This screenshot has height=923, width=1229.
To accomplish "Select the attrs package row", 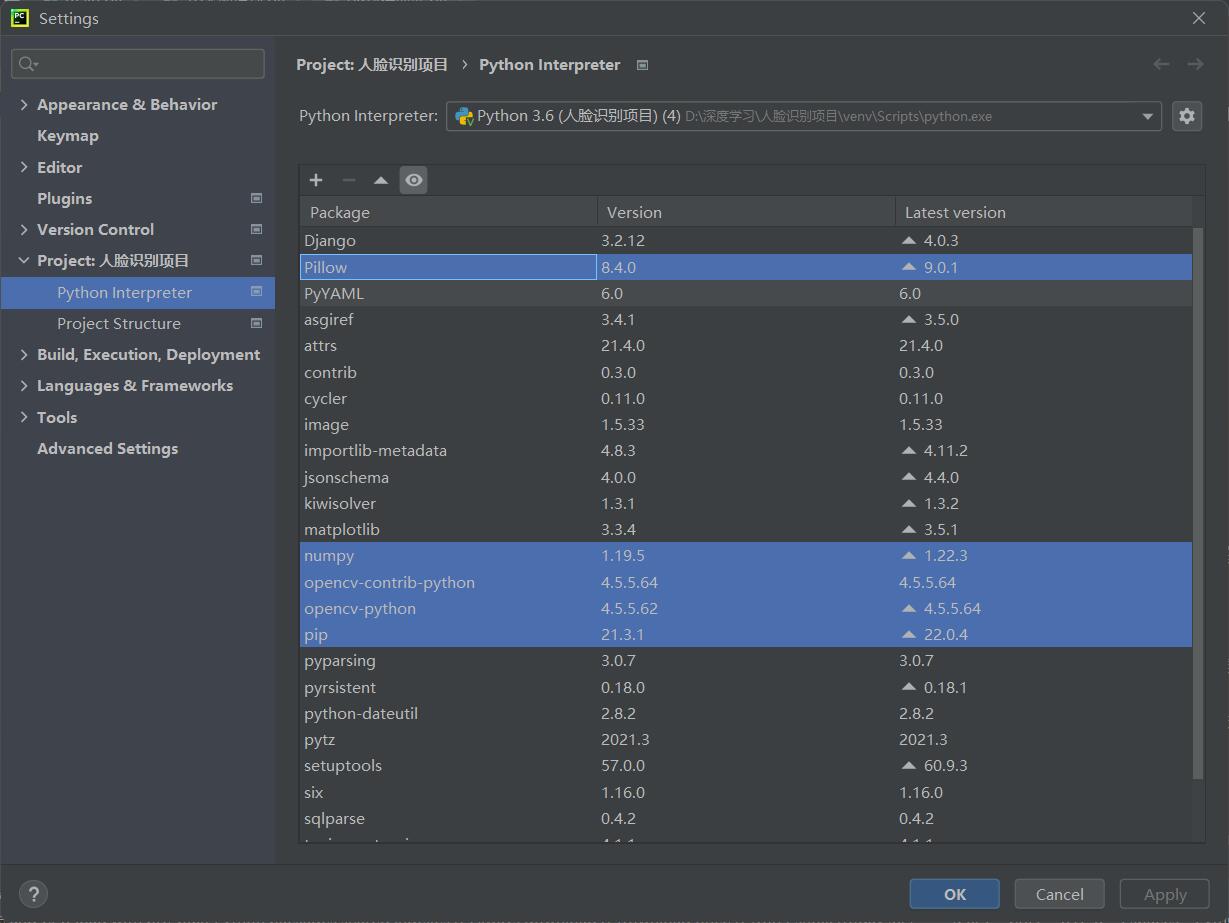I will [746, 345].
